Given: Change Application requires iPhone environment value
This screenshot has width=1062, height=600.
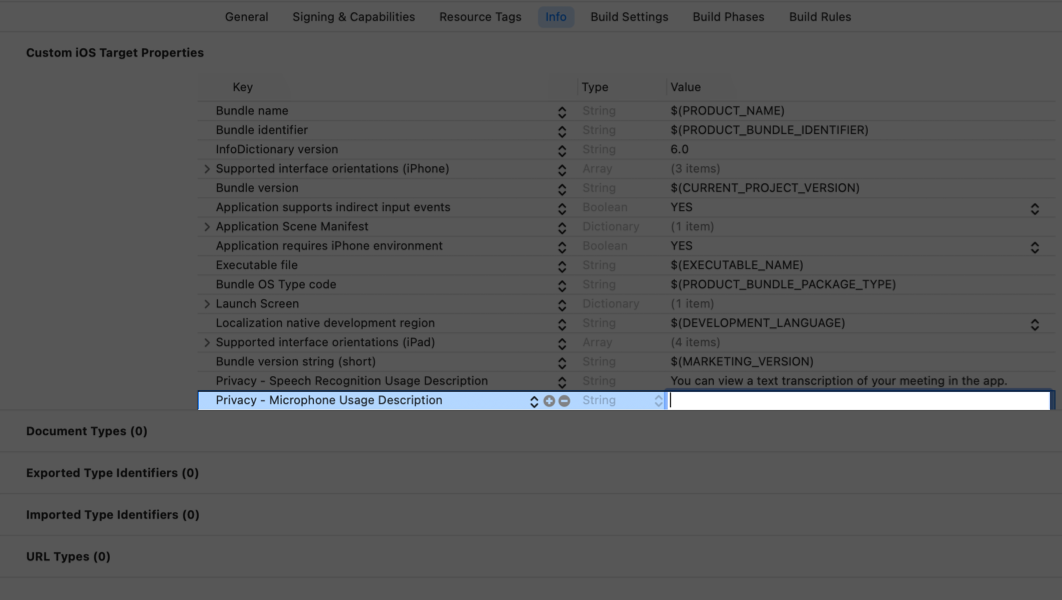Looking at the screenshot, I should [x=1035, y=246].
